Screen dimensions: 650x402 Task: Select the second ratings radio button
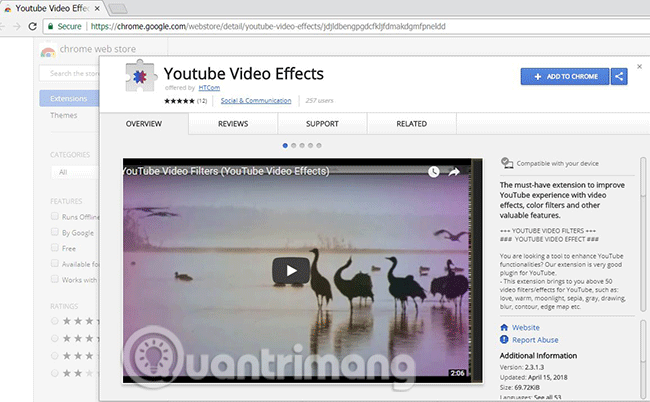click(x=55, y=338)
